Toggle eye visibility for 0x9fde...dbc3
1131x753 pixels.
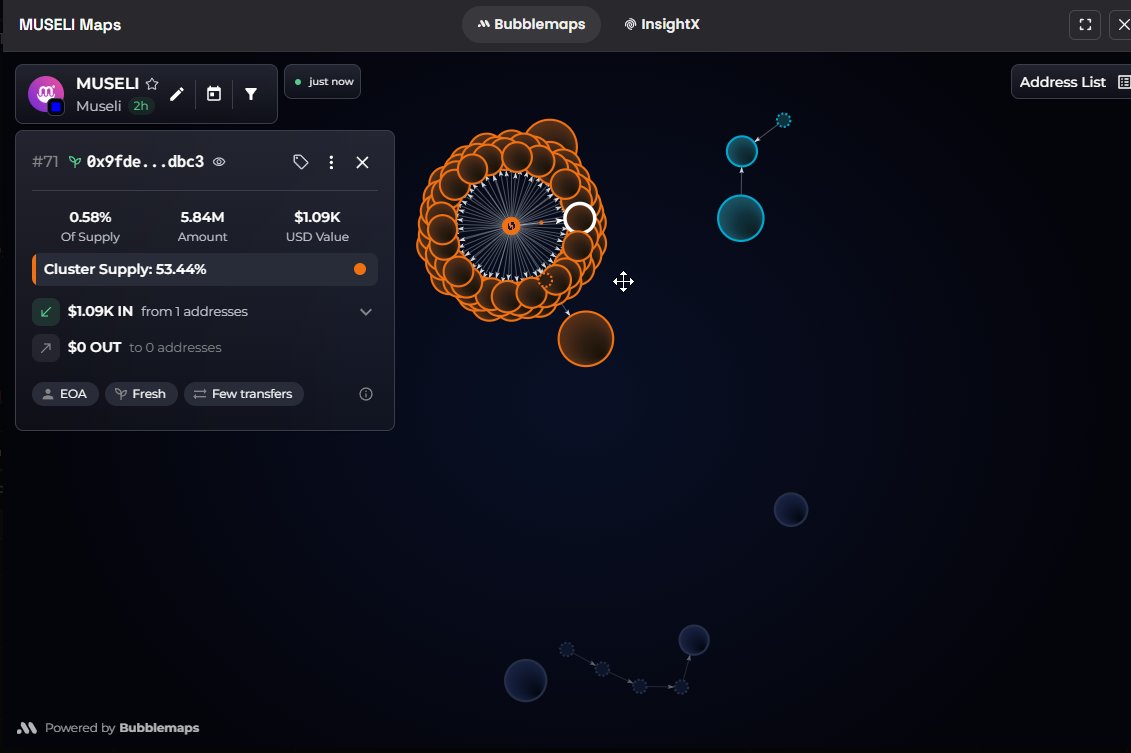219,162
